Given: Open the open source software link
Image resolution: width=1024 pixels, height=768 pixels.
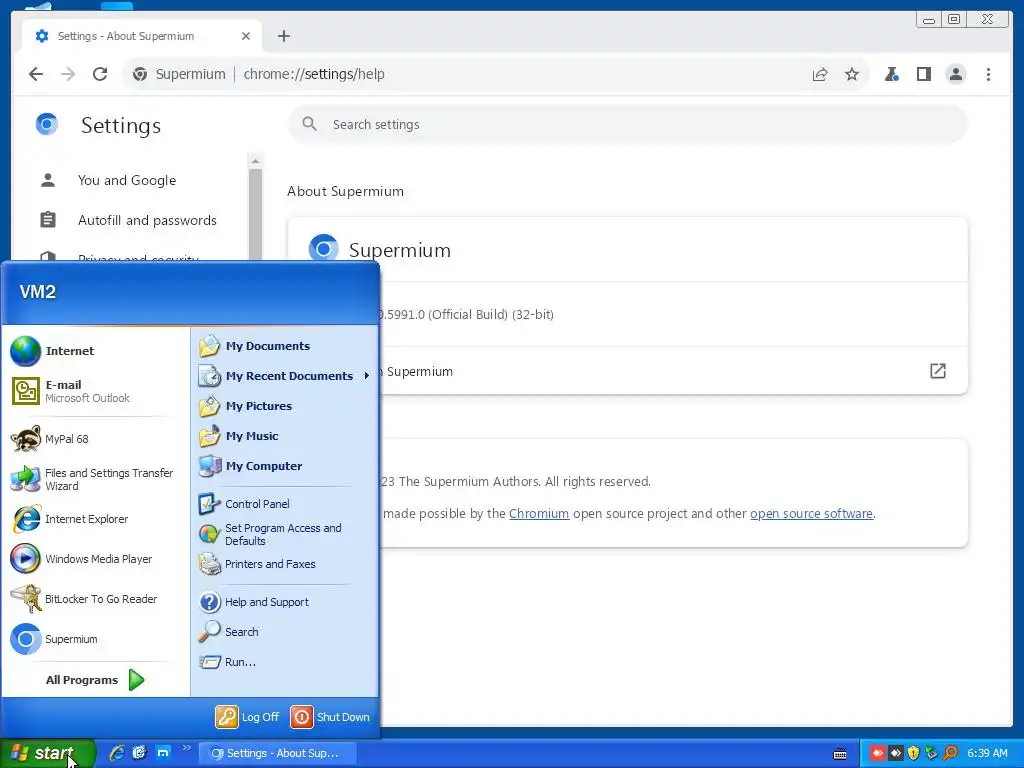Looking at the screenshot, I should pyautogui.click(x=811, y=514).
